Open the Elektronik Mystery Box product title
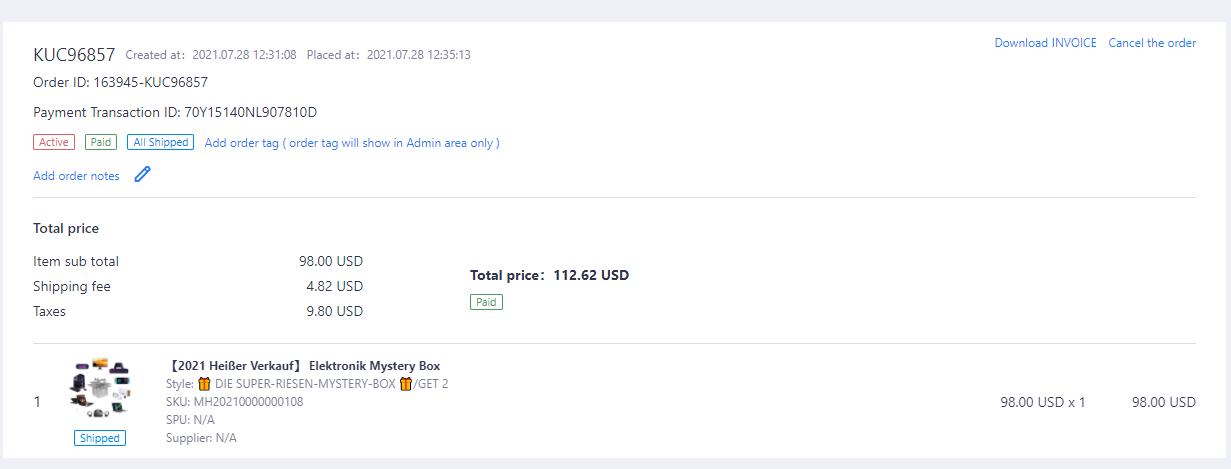Image resolution: width=1231 pixels, height=469 pixels. [303, 366]
